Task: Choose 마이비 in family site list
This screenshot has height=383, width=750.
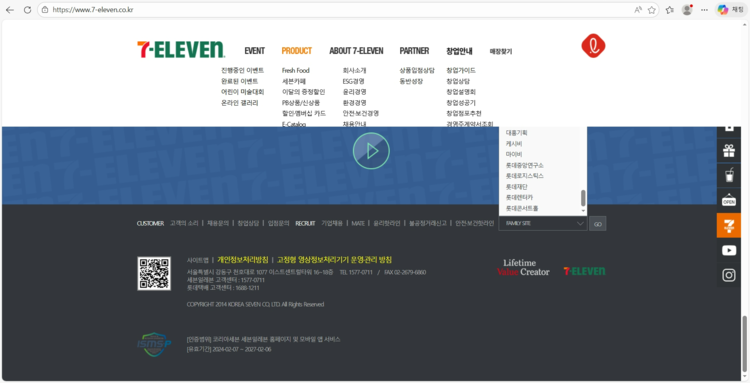Action: point(514,154)
